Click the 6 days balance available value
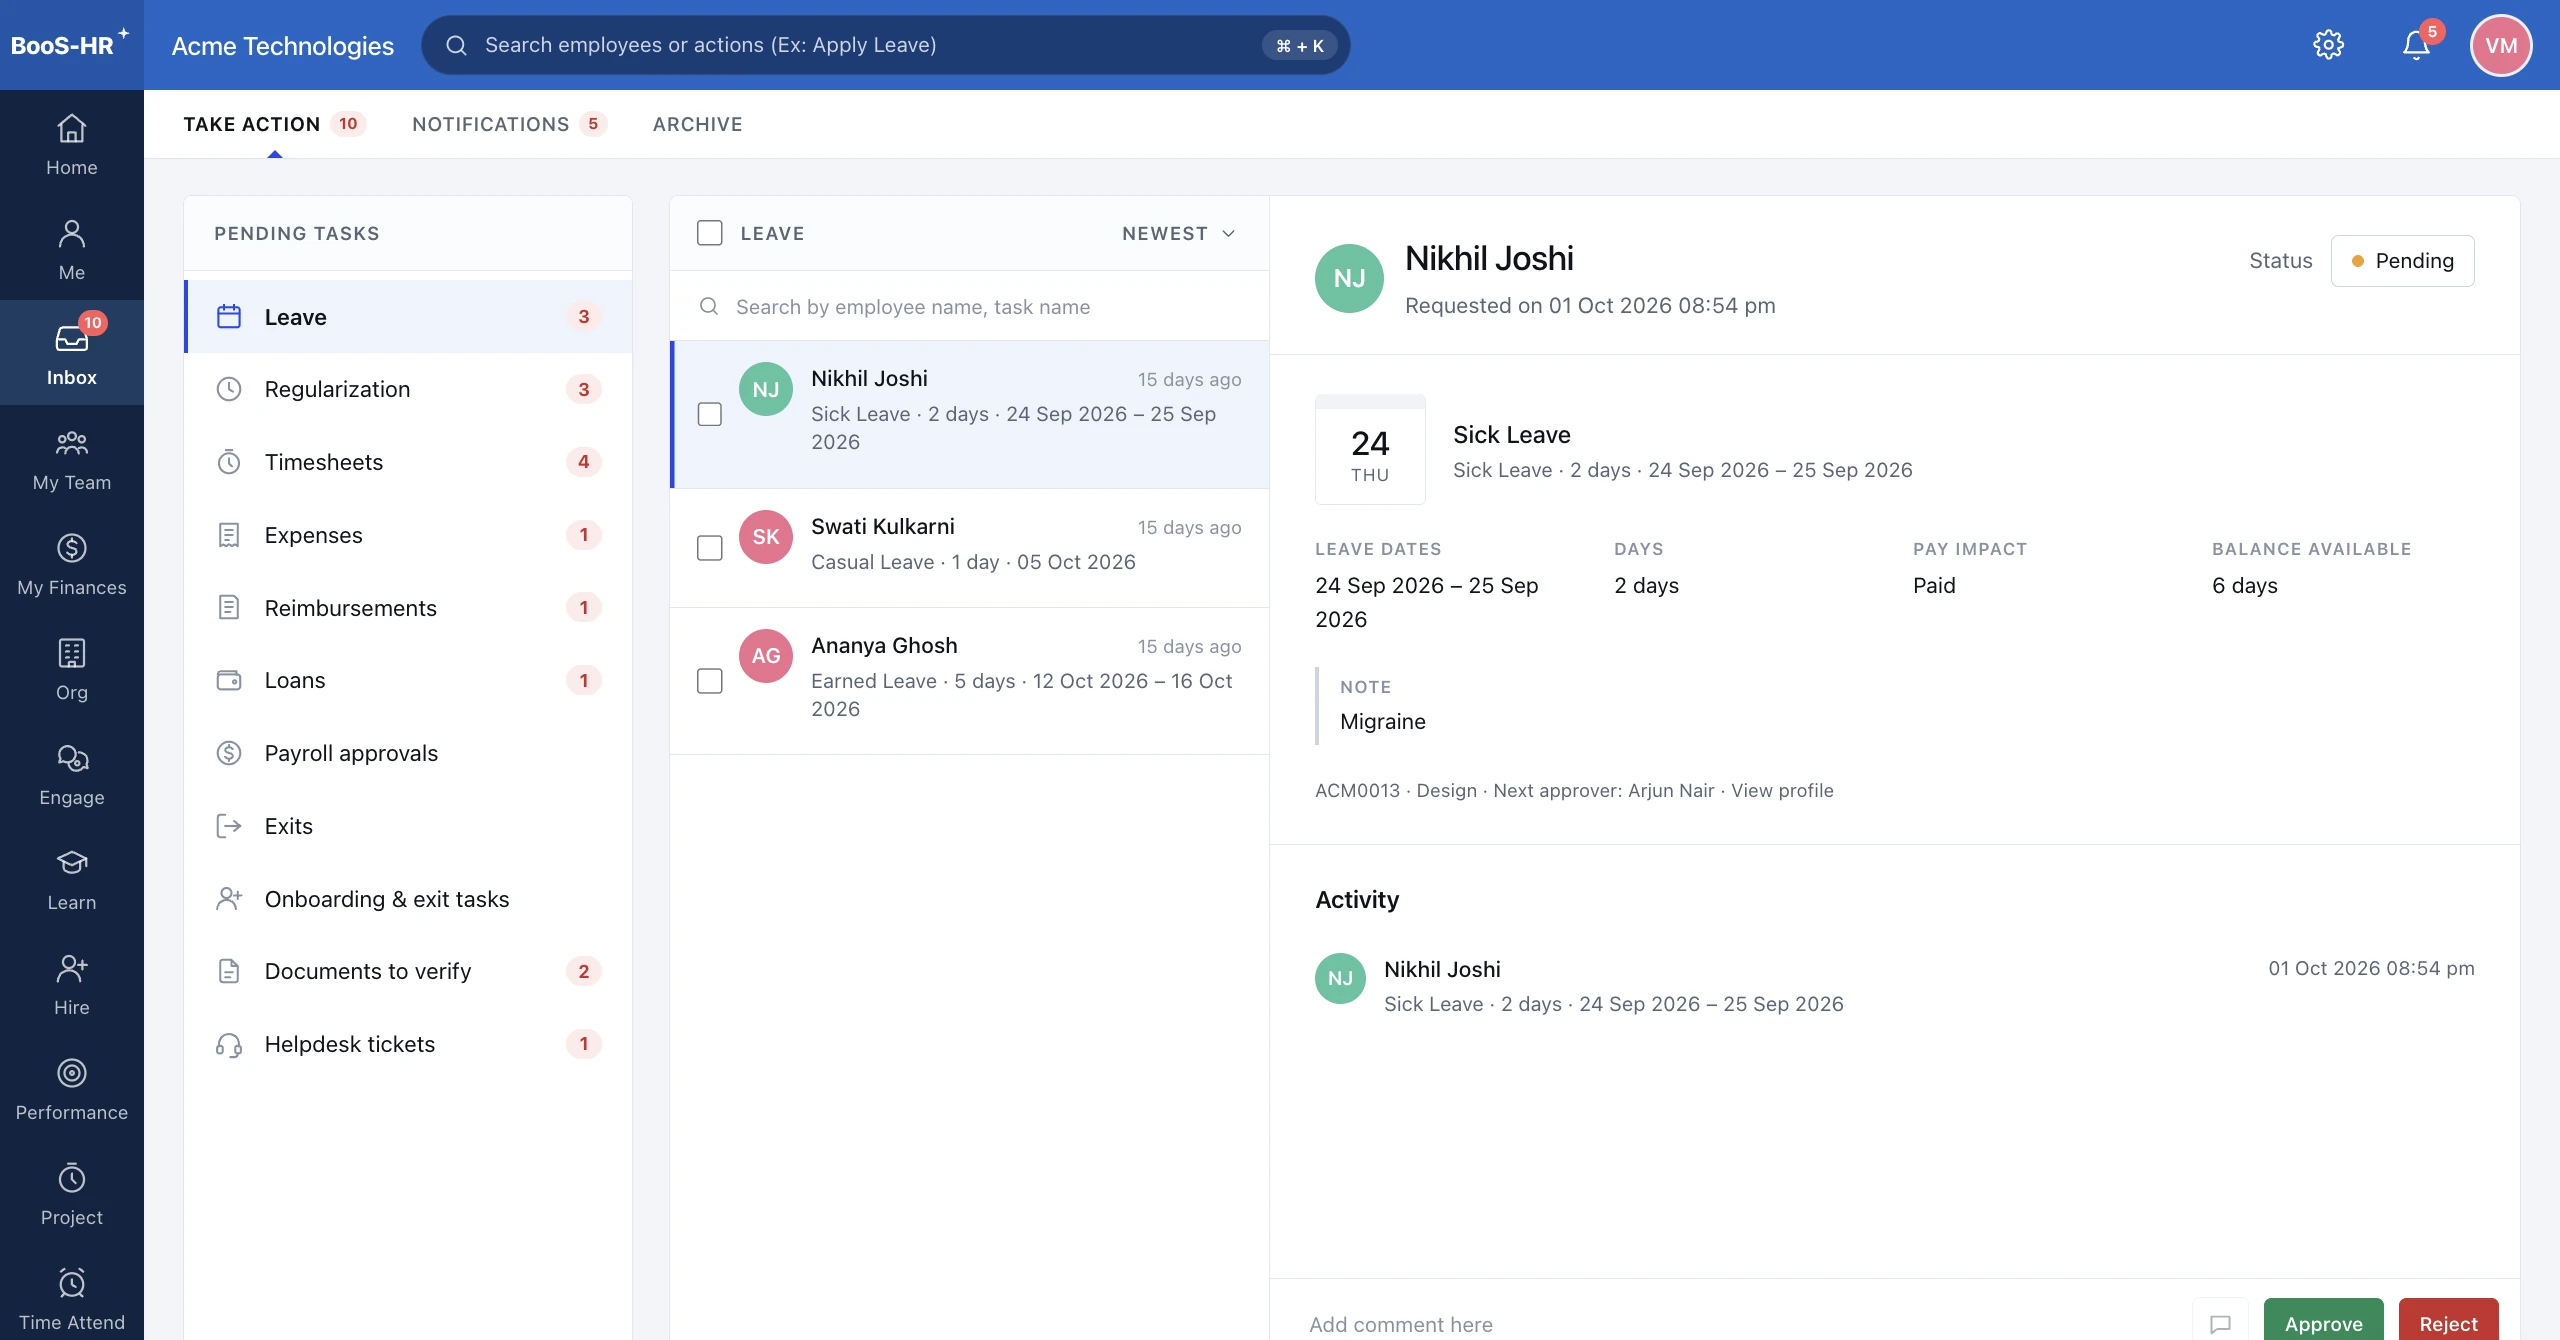The height and width of the screenshot is (1340, 2560). (2244, 585)
